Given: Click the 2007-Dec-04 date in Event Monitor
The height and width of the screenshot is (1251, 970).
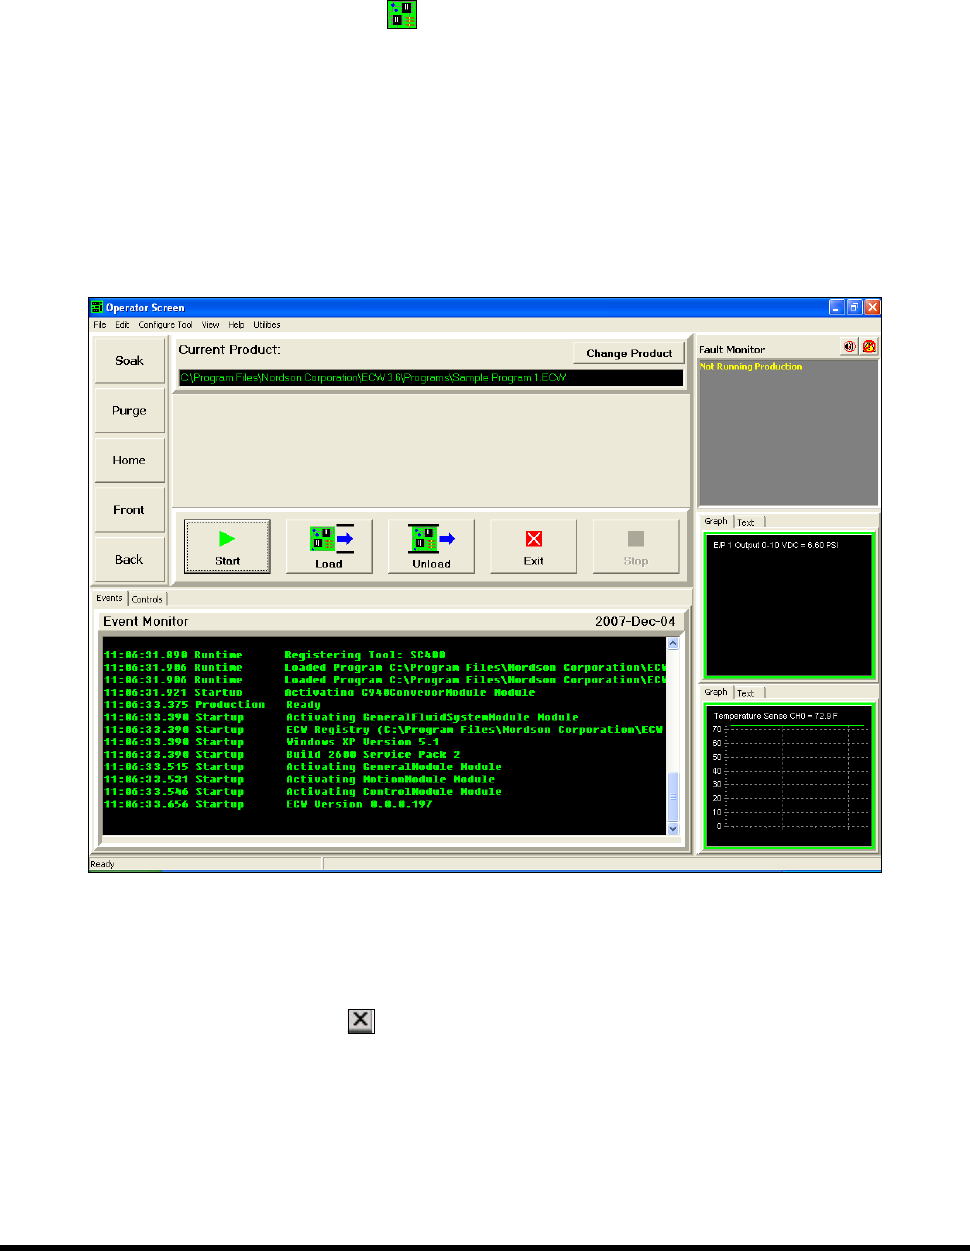Looking at the screenshot, I should tap(635, 622).
